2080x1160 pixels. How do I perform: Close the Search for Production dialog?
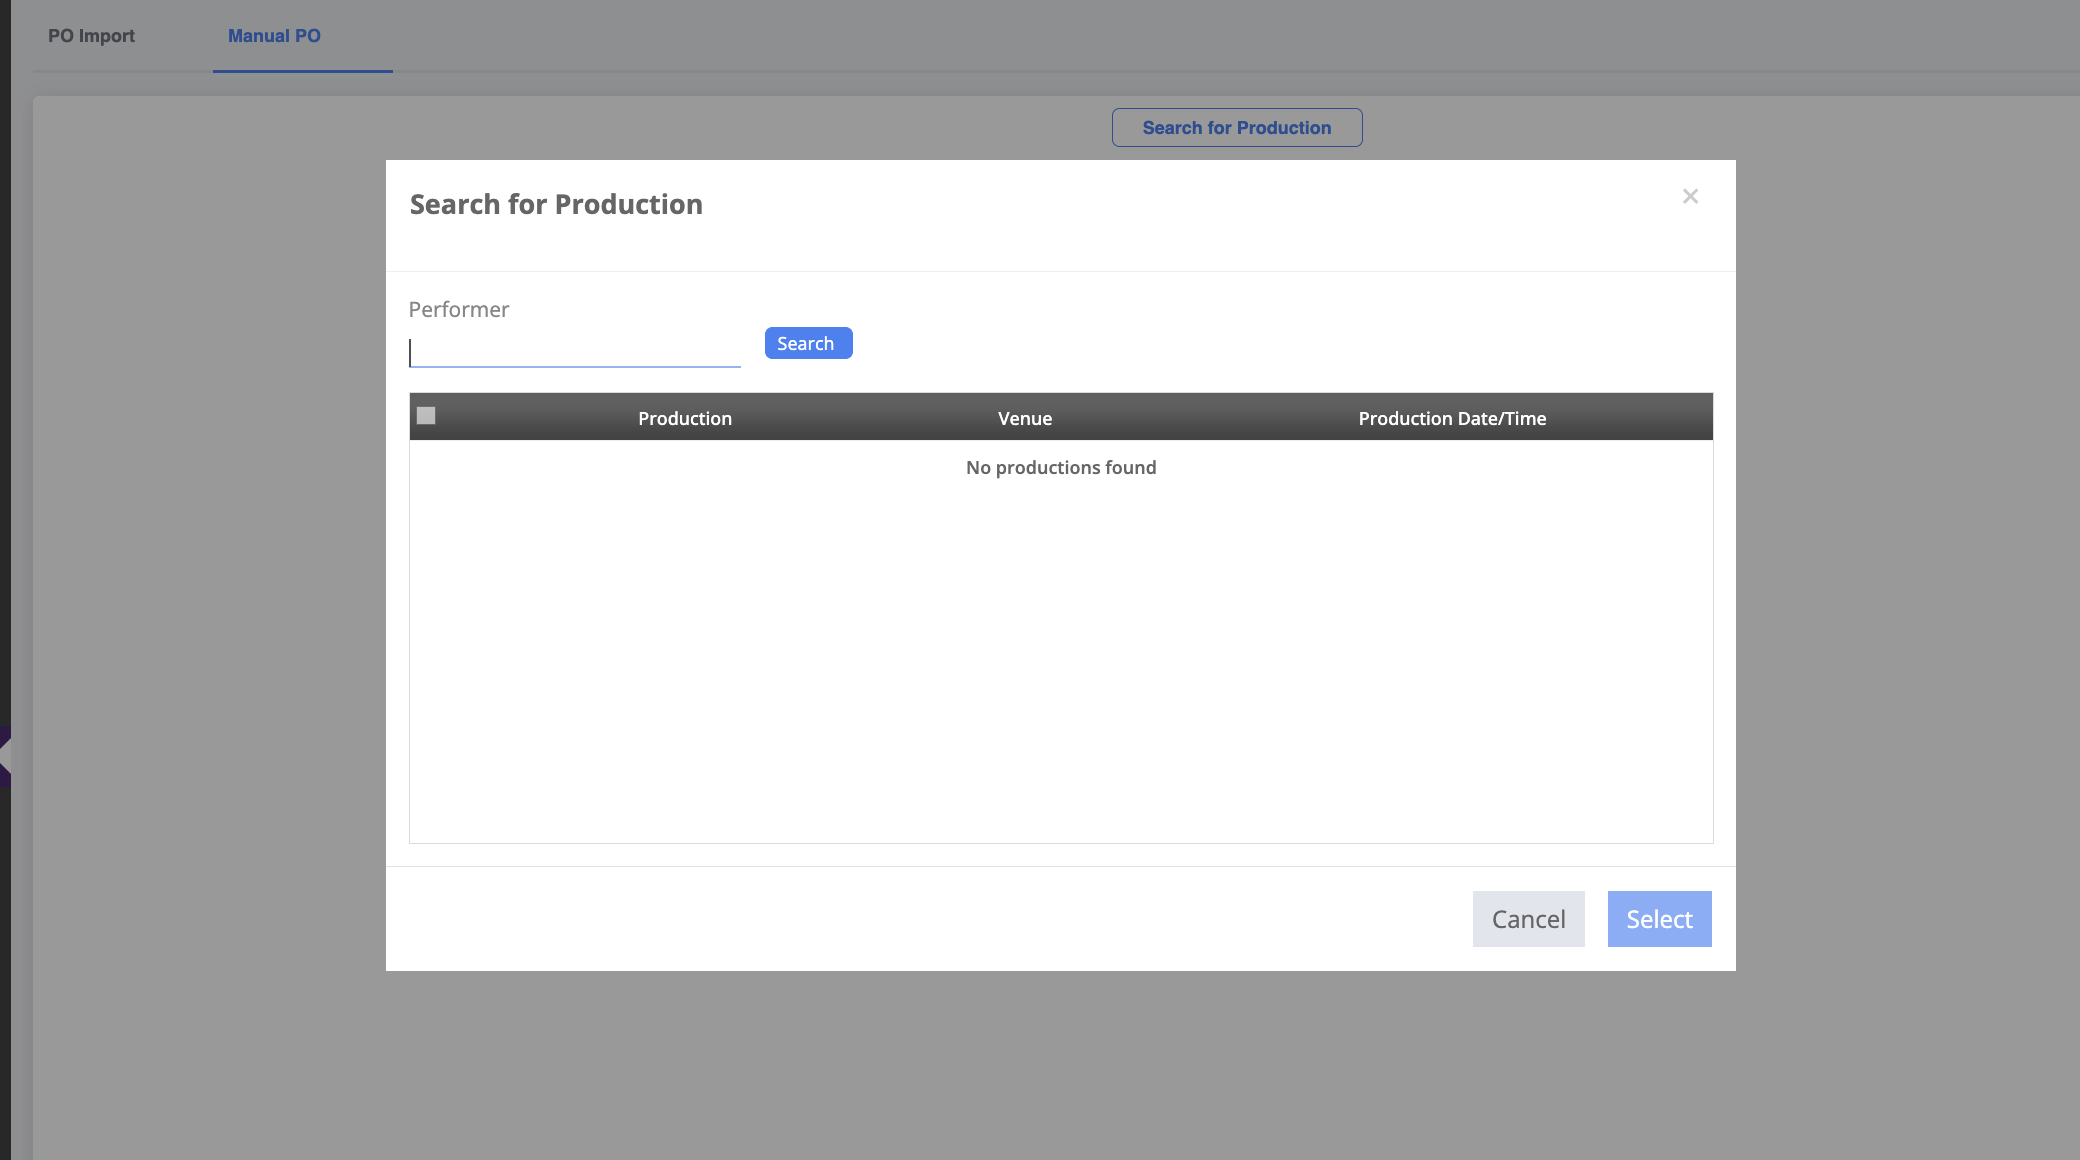[x=1690, y=197]
